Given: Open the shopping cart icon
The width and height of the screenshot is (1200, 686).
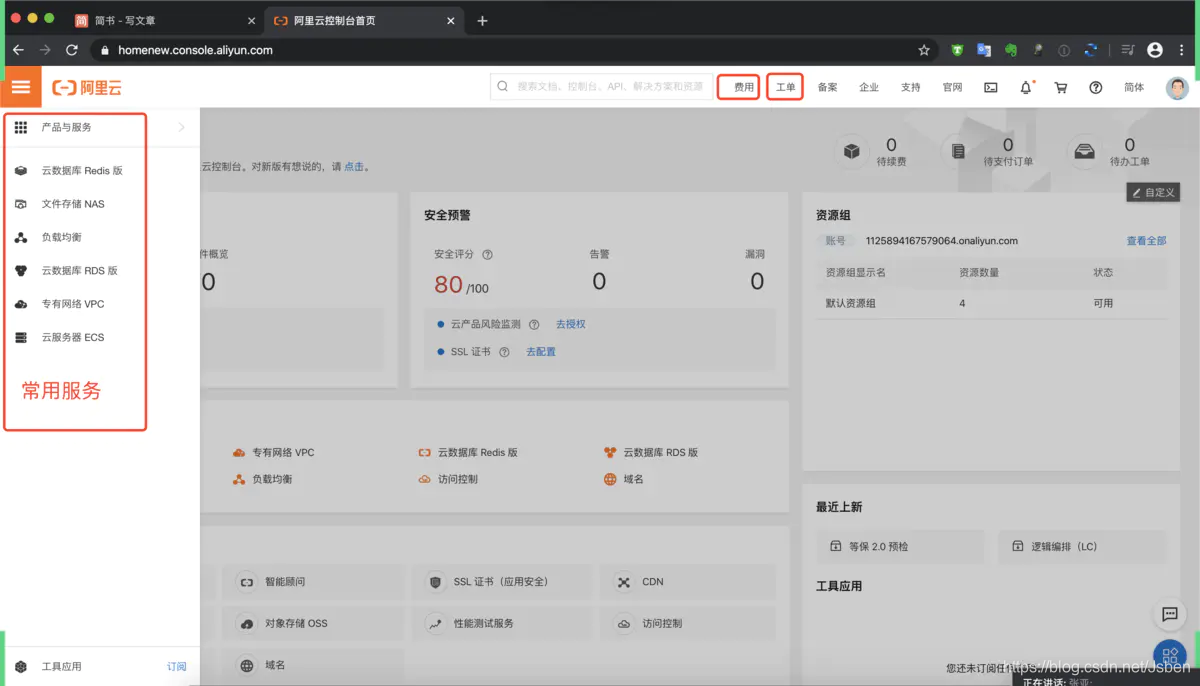Looking at the screenshot, I should pos(1061,88).
